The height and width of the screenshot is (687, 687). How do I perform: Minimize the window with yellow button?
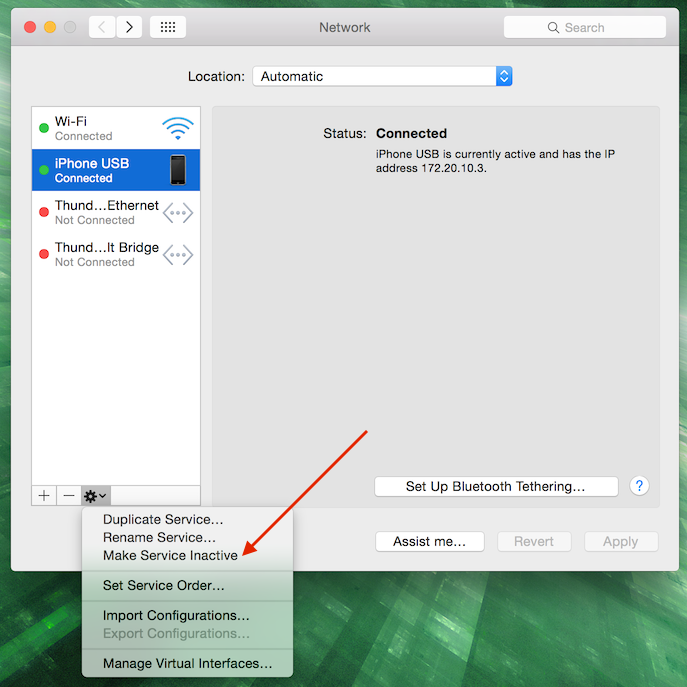click(x=50, y=27)
